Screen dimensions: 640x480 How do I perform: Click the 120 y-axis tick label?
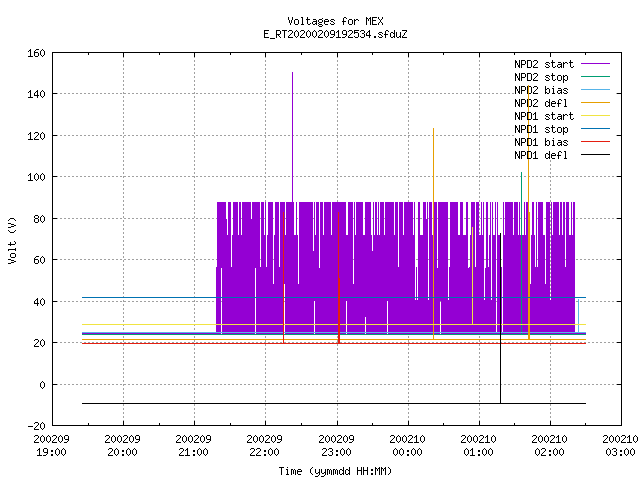coord(36,136)
